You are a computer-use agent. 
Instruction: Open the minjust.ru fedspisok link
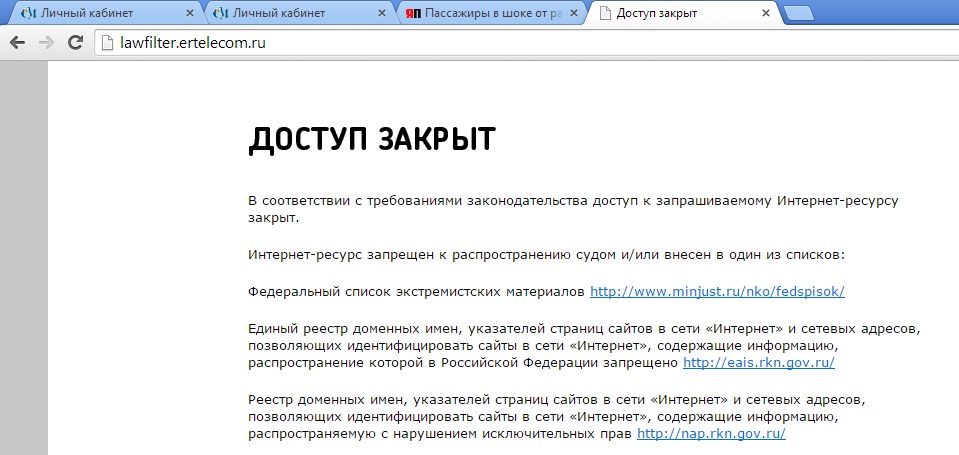(717, 292)
